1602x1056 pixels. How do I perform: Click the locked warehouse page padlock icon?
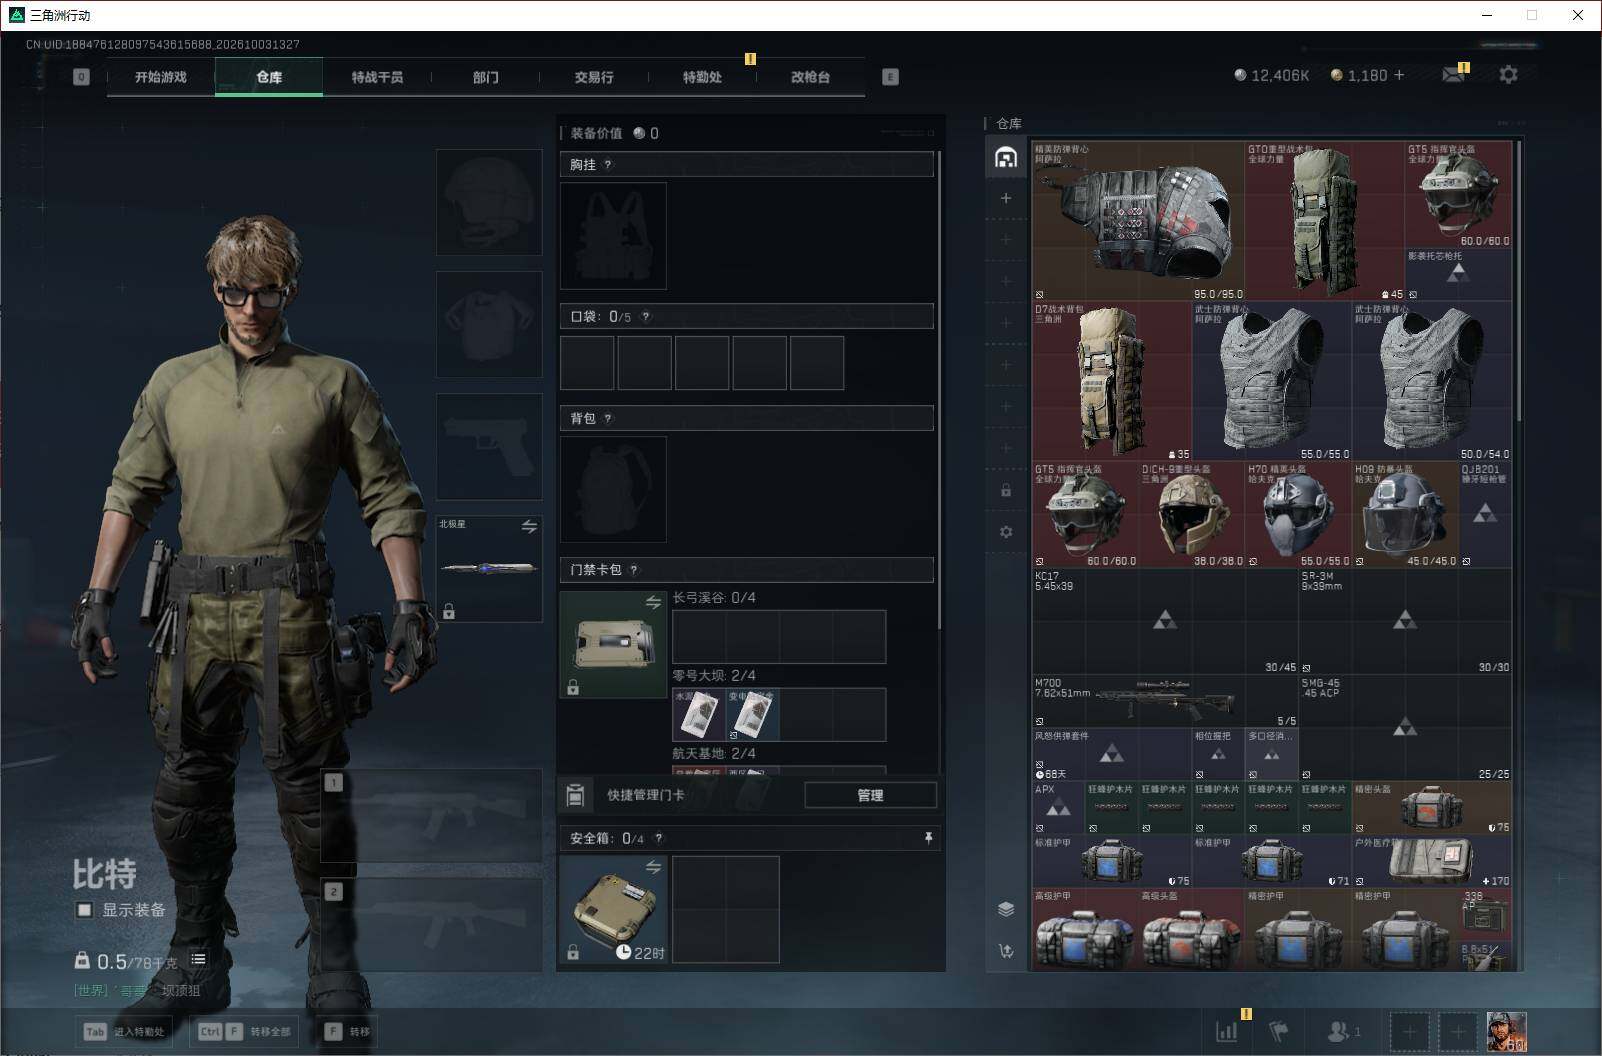point(1006,490)
